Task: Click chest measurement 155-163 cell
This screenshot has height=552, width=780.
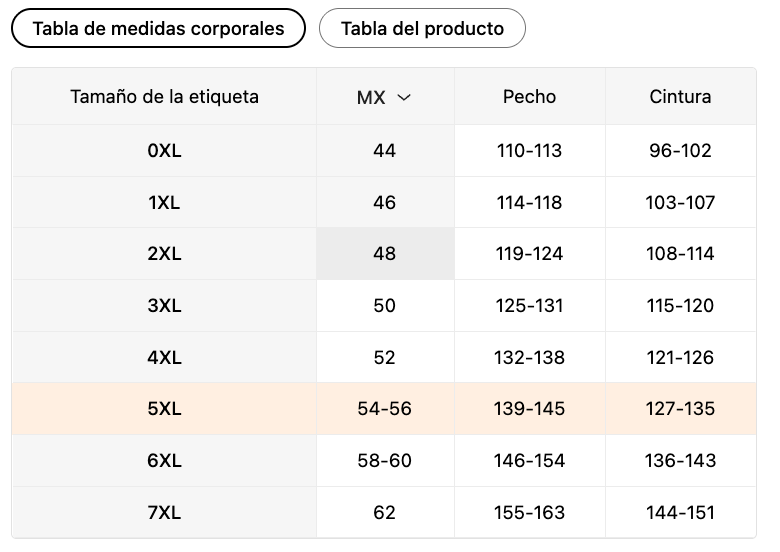Action: [x=529, y=513]
